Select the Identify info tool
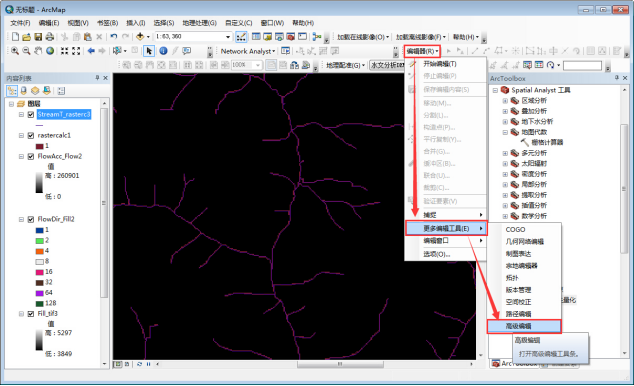634x386 pixels. coord(163,51)
